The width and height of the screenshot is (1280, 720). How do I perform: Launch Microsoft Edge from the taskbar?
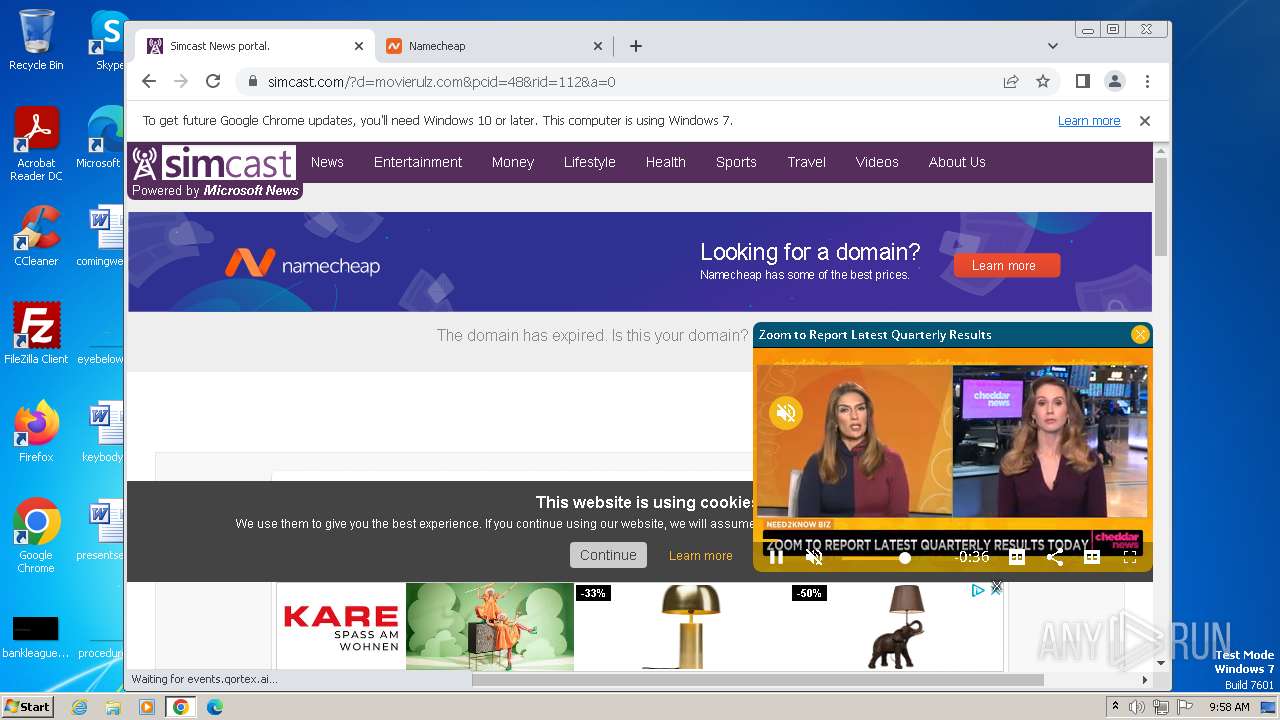click(x=214, y=707)
